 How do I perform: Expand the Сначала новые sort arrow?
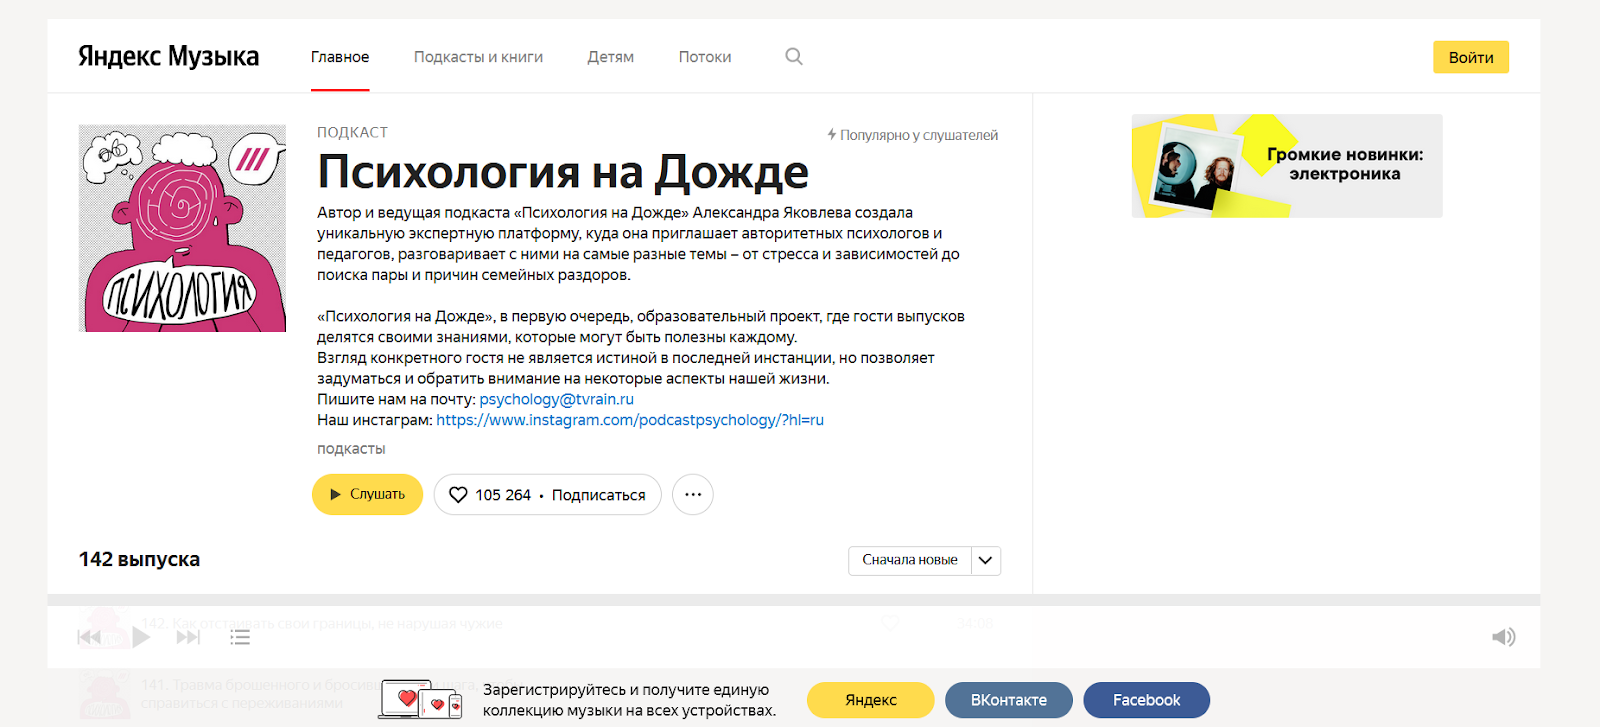click(985, 560)
